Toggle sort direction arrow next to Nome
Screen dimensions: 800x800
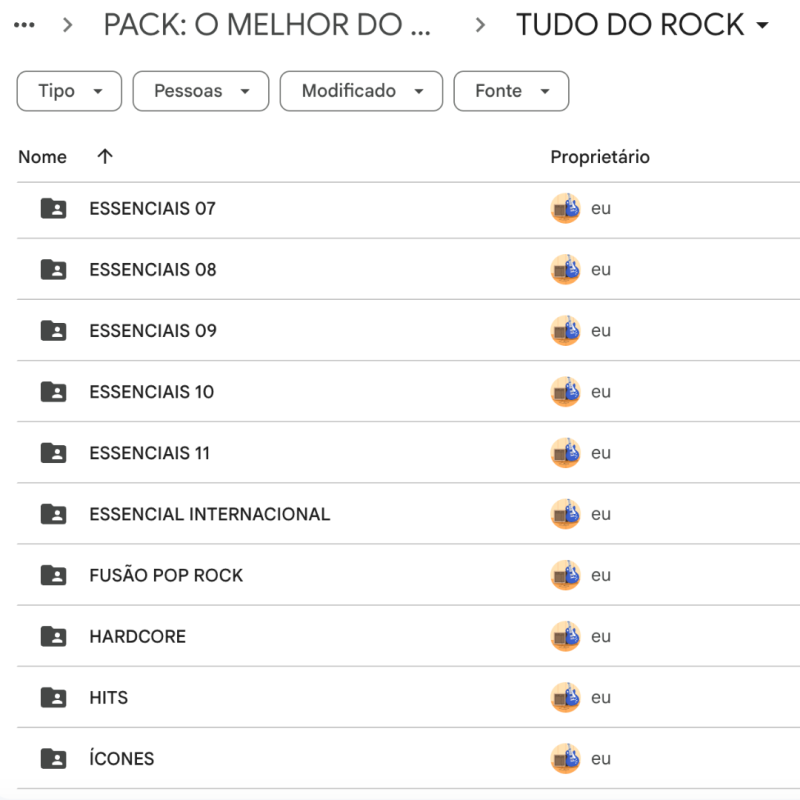(105, 157)
